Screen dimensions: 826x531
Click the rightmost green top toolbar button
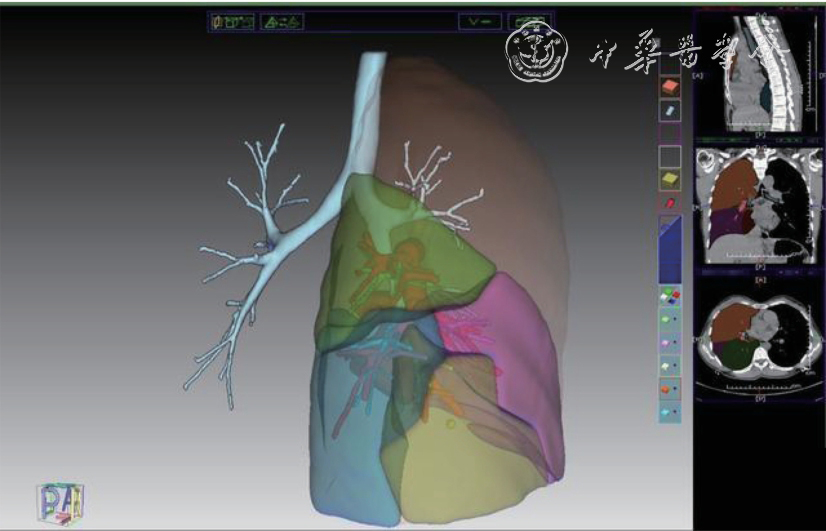pos(528,22)
